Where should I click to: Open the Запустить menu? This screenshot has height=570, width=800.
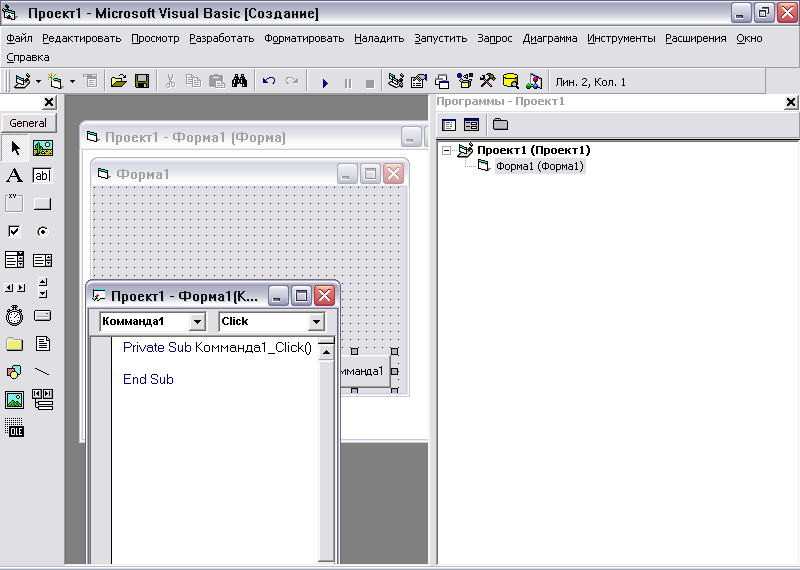click(441, 38)
